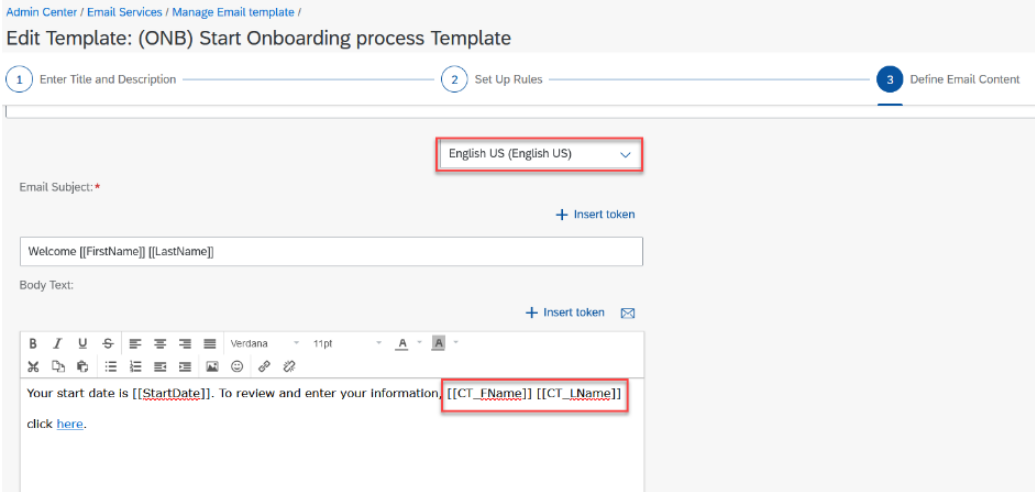
Task: Toggle italic formatting button
Action: pos(58,343)
